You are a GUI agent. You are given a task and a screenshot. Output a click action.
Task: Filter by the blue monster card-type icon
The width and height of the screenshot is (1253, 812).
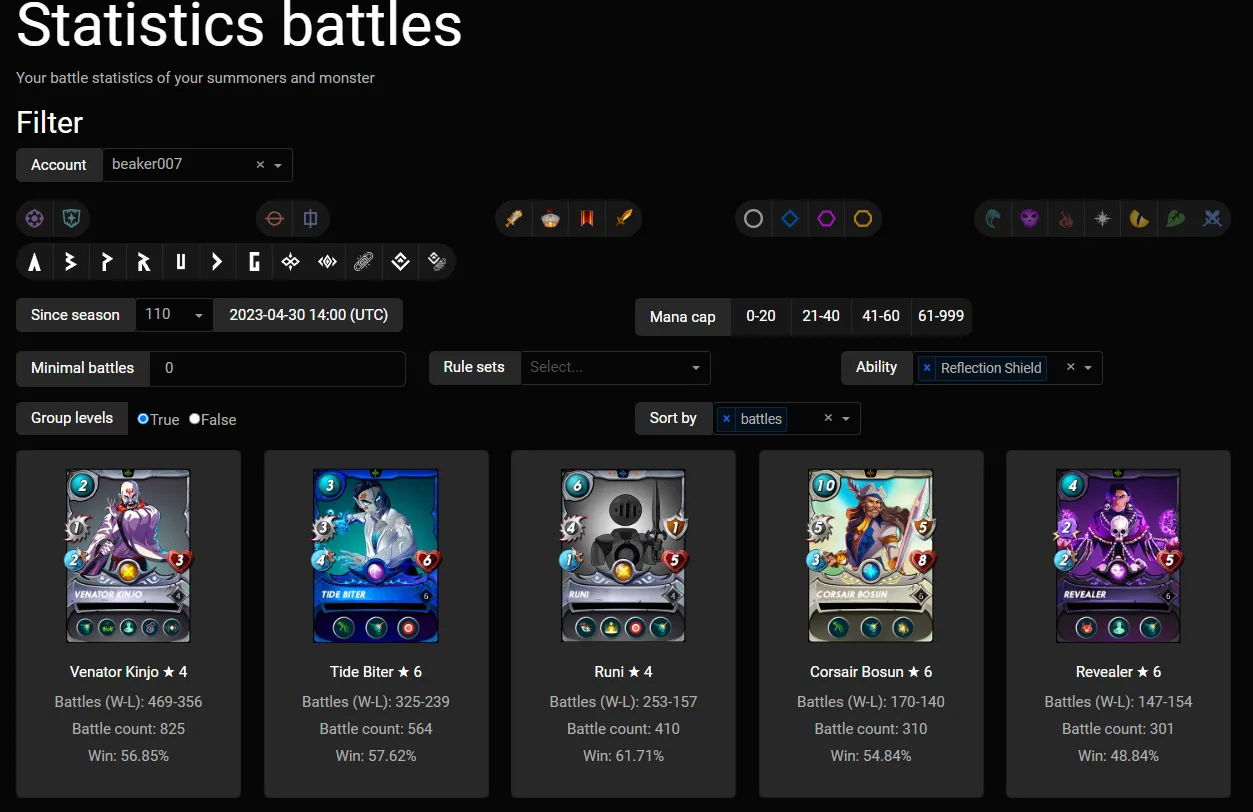(311, 218)
